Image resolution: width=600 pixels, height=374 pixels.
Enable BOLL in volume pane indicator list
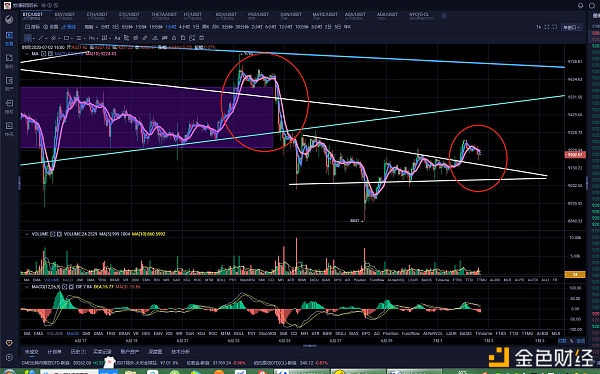pos(221,280)
